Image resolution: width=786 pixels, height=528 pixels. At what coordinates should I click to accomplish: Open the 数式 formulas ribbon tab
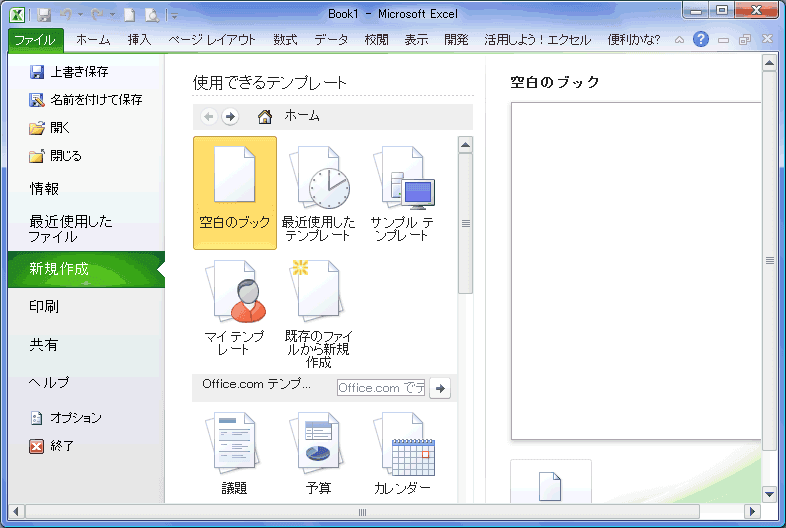click(285, 40)
